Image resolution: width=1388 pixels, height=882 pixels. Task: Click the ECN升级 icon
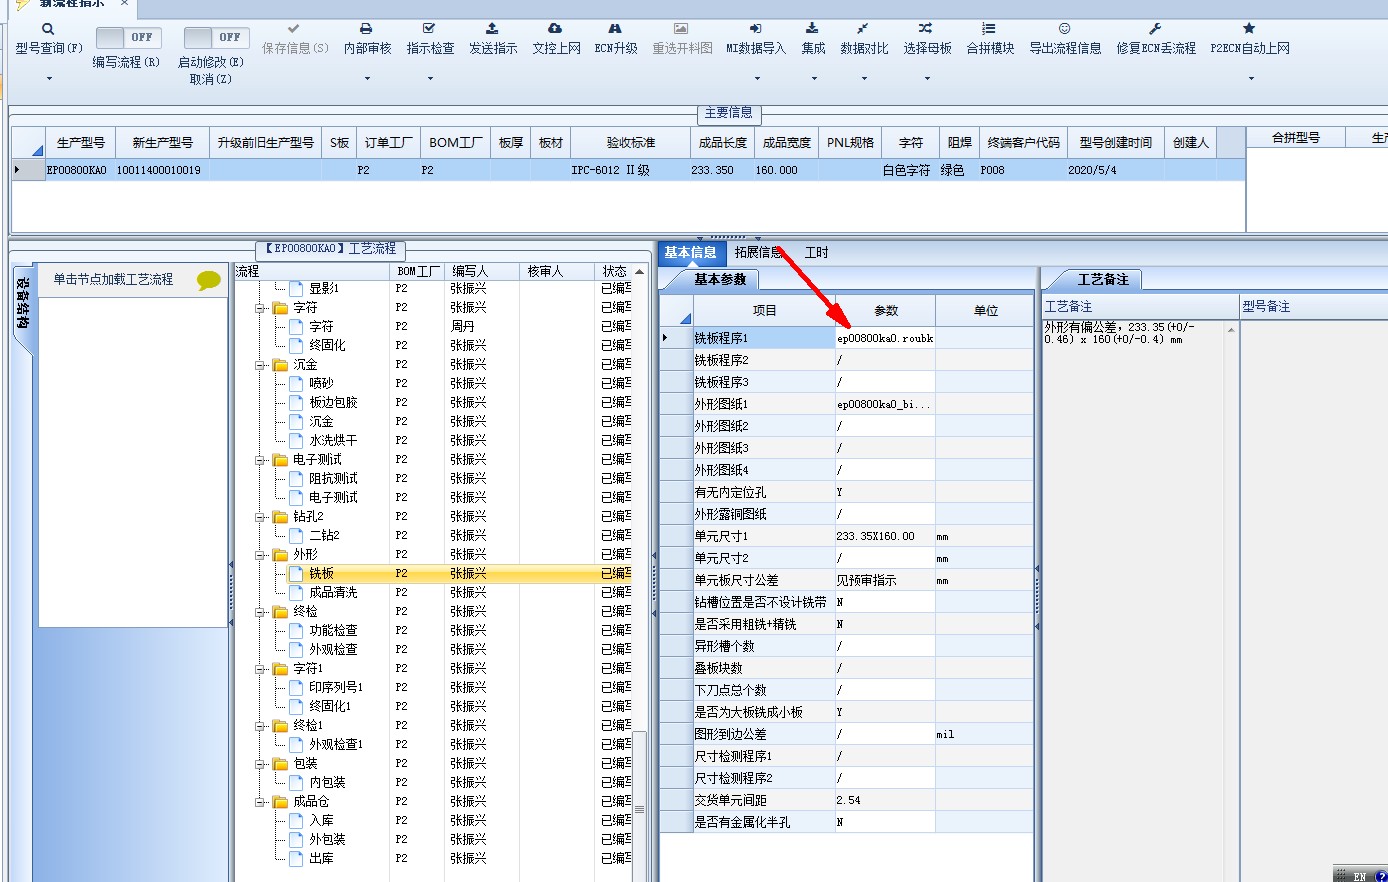(x=615, y=29)
